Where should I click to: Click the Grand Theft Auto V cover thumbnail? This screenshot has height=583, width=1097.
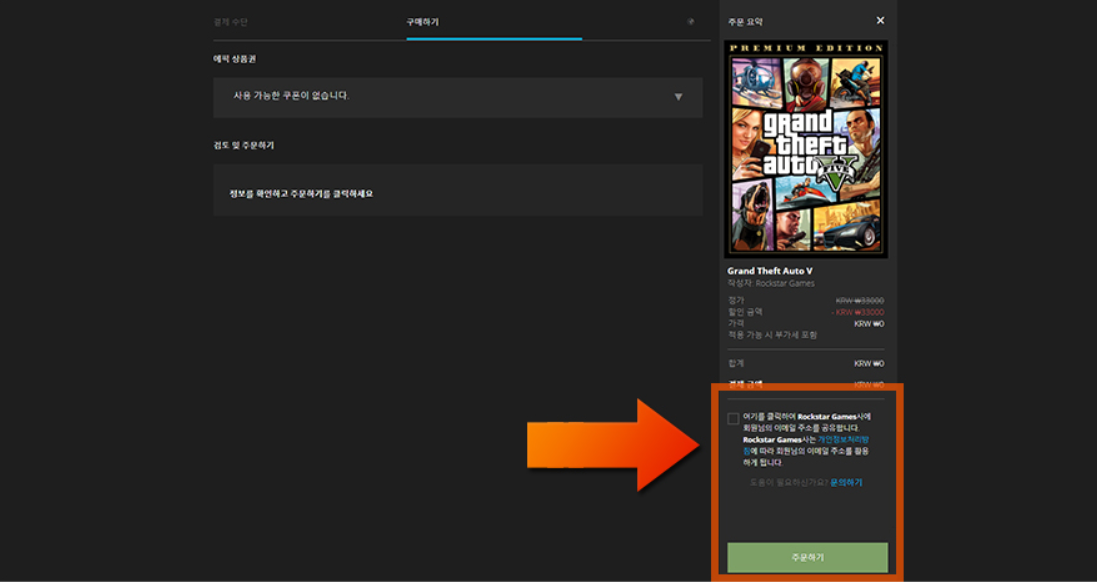[x=806, y=149]
